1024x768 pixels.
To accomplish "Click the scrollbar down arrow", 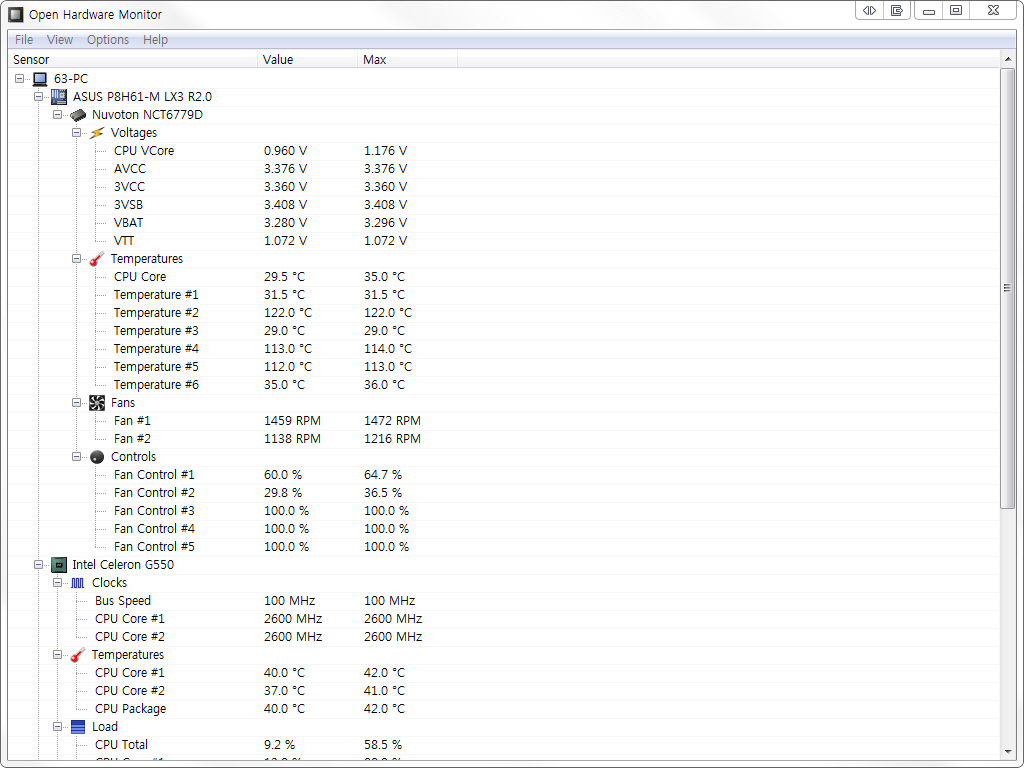I will click(x=1008, y=752).
